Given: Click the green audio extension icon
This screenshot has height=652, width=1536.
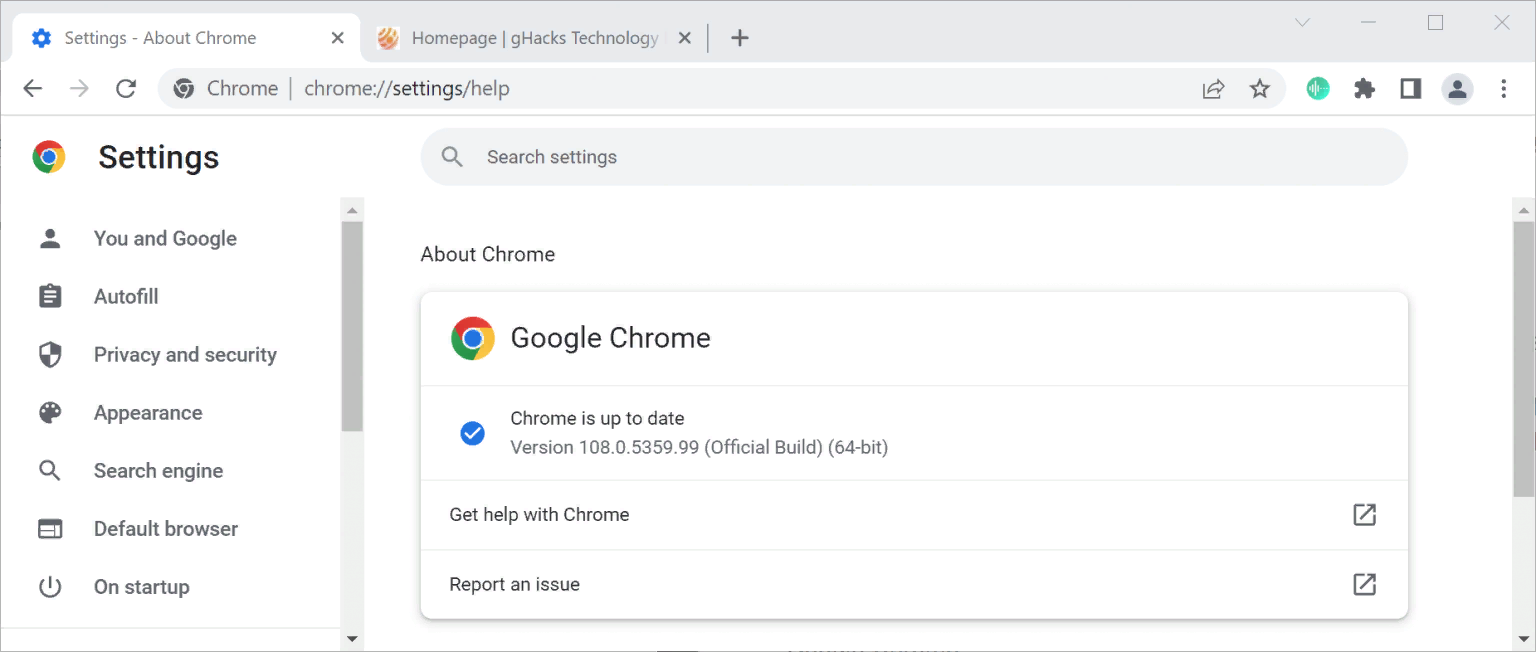Looking at the screenshot, I should pos(1318,89).
